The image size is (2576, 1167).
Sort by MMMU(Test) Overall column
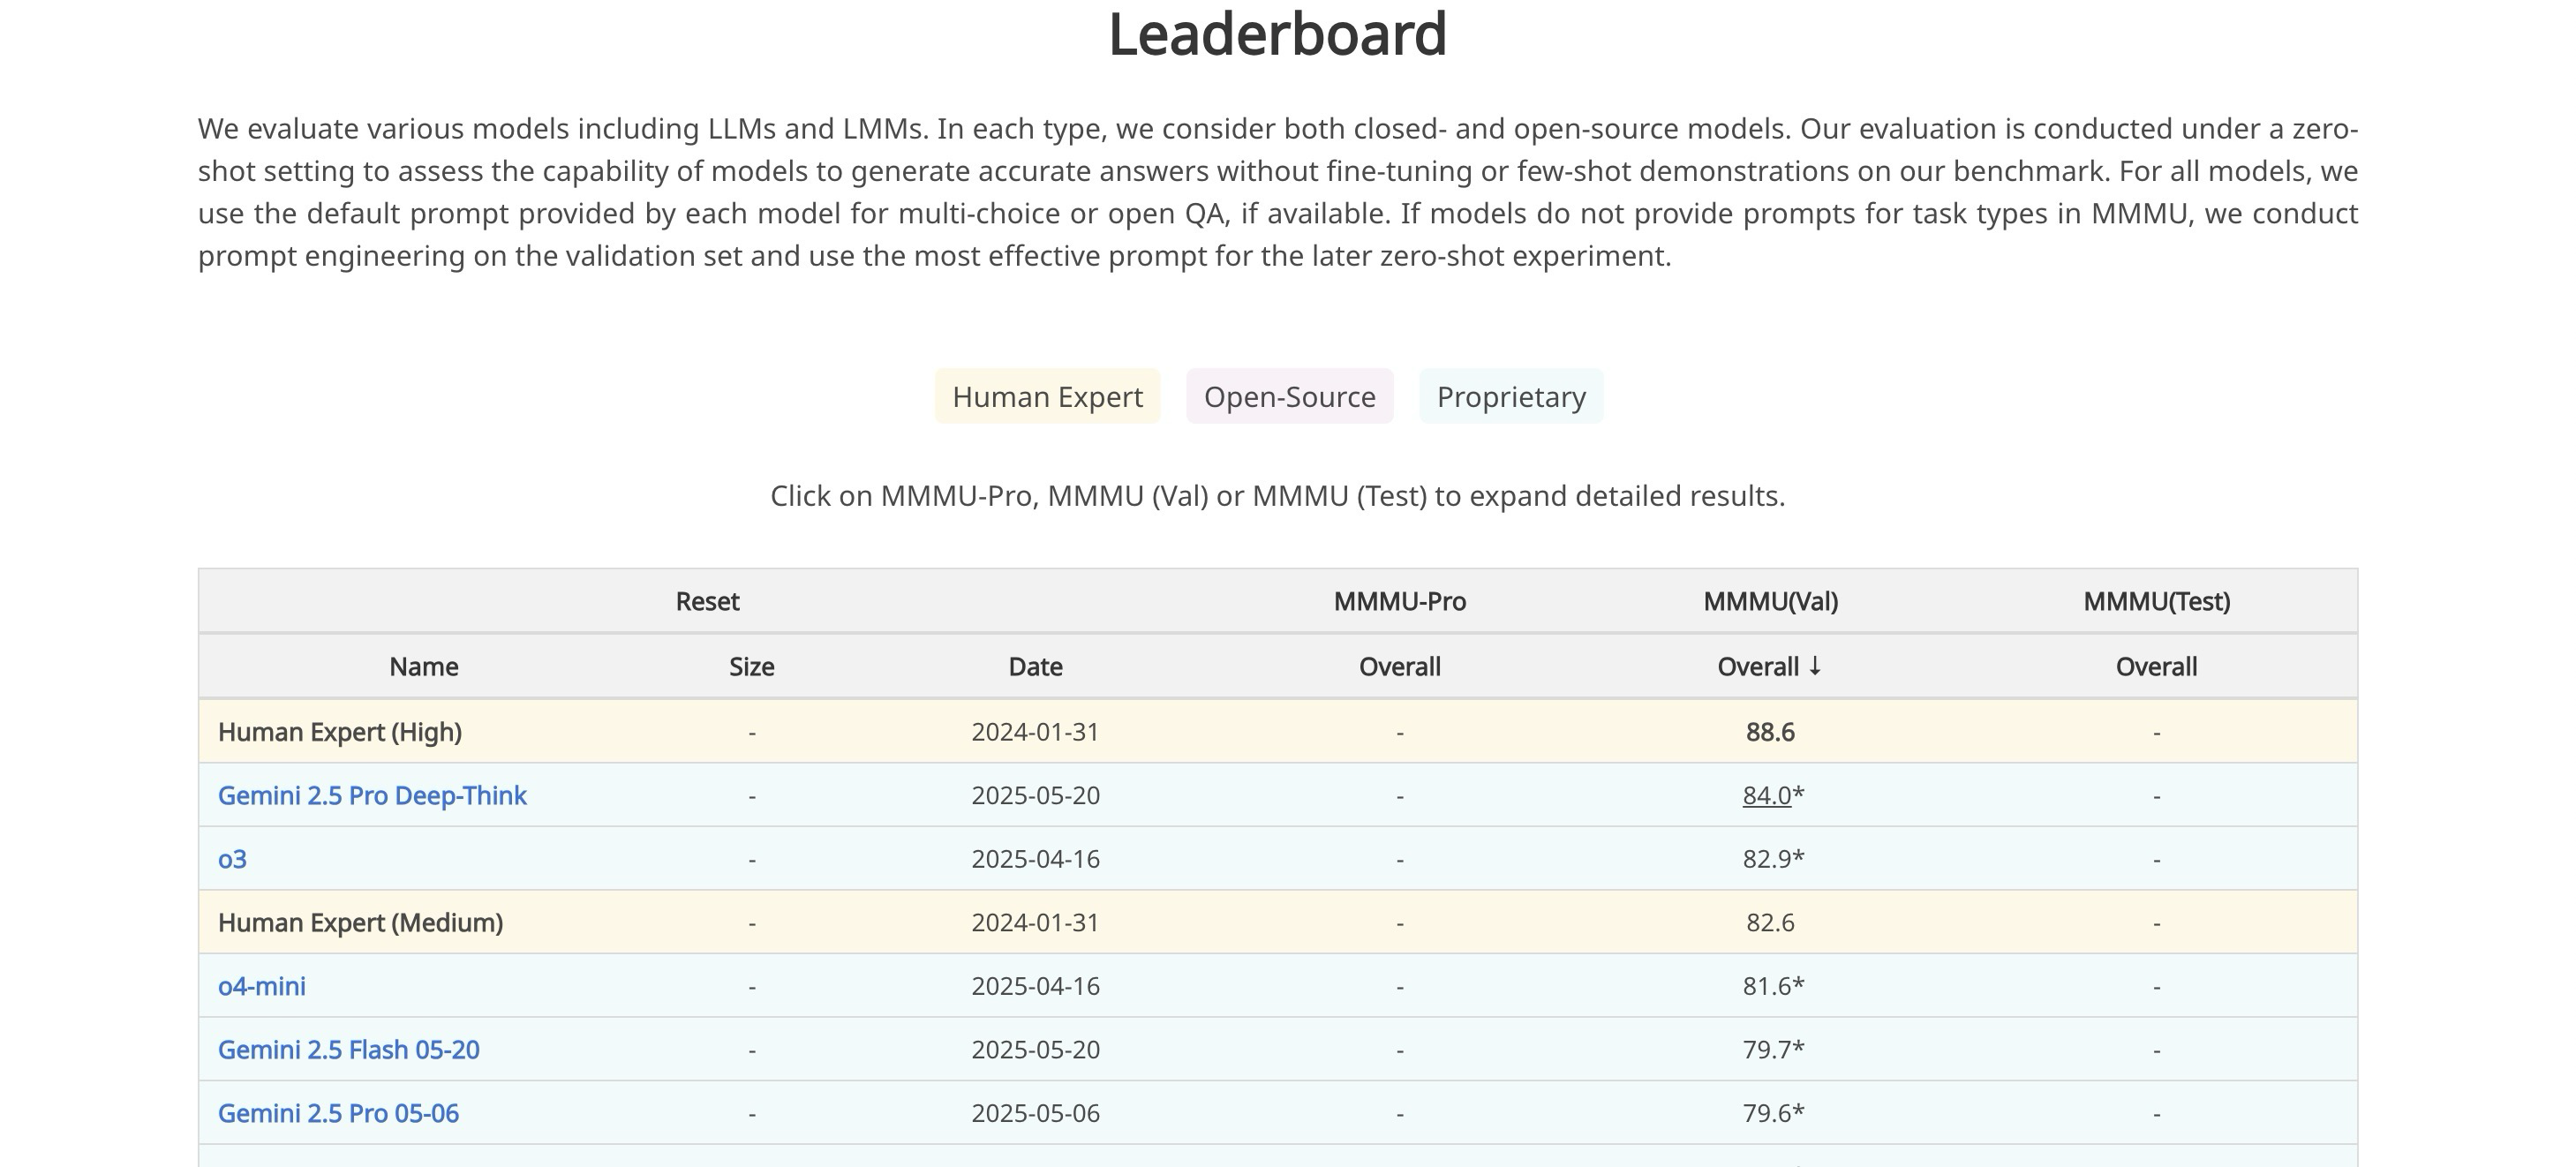2156,667
